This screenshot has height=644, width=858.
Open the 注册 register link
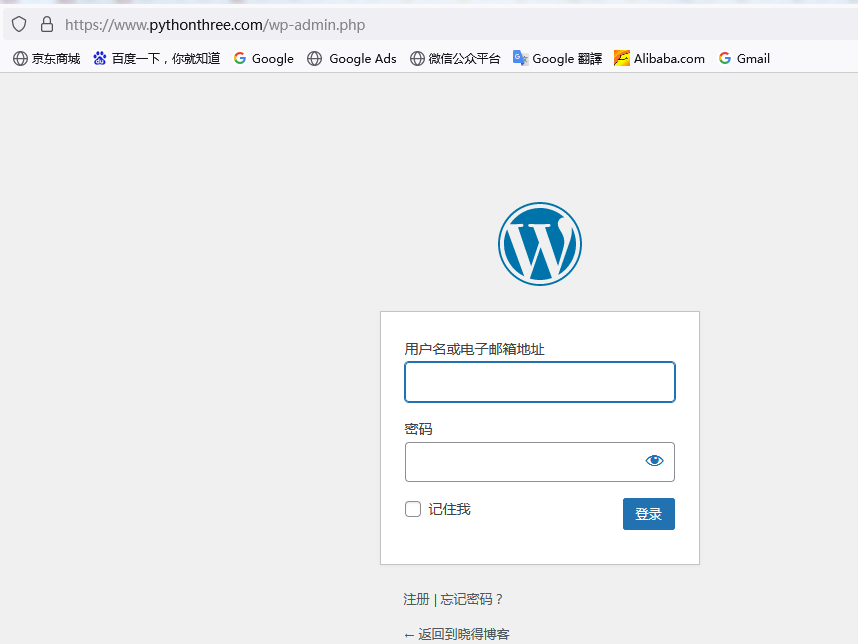click(x=416, y=599)
